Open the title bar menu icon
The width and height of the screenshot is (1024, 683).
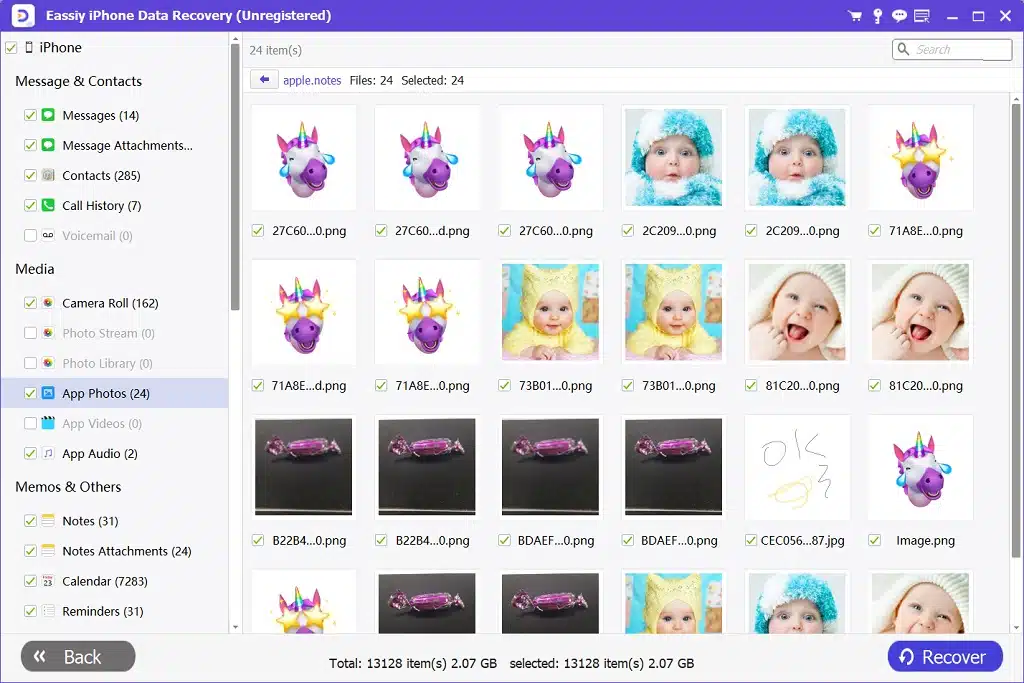click(921, 16)
